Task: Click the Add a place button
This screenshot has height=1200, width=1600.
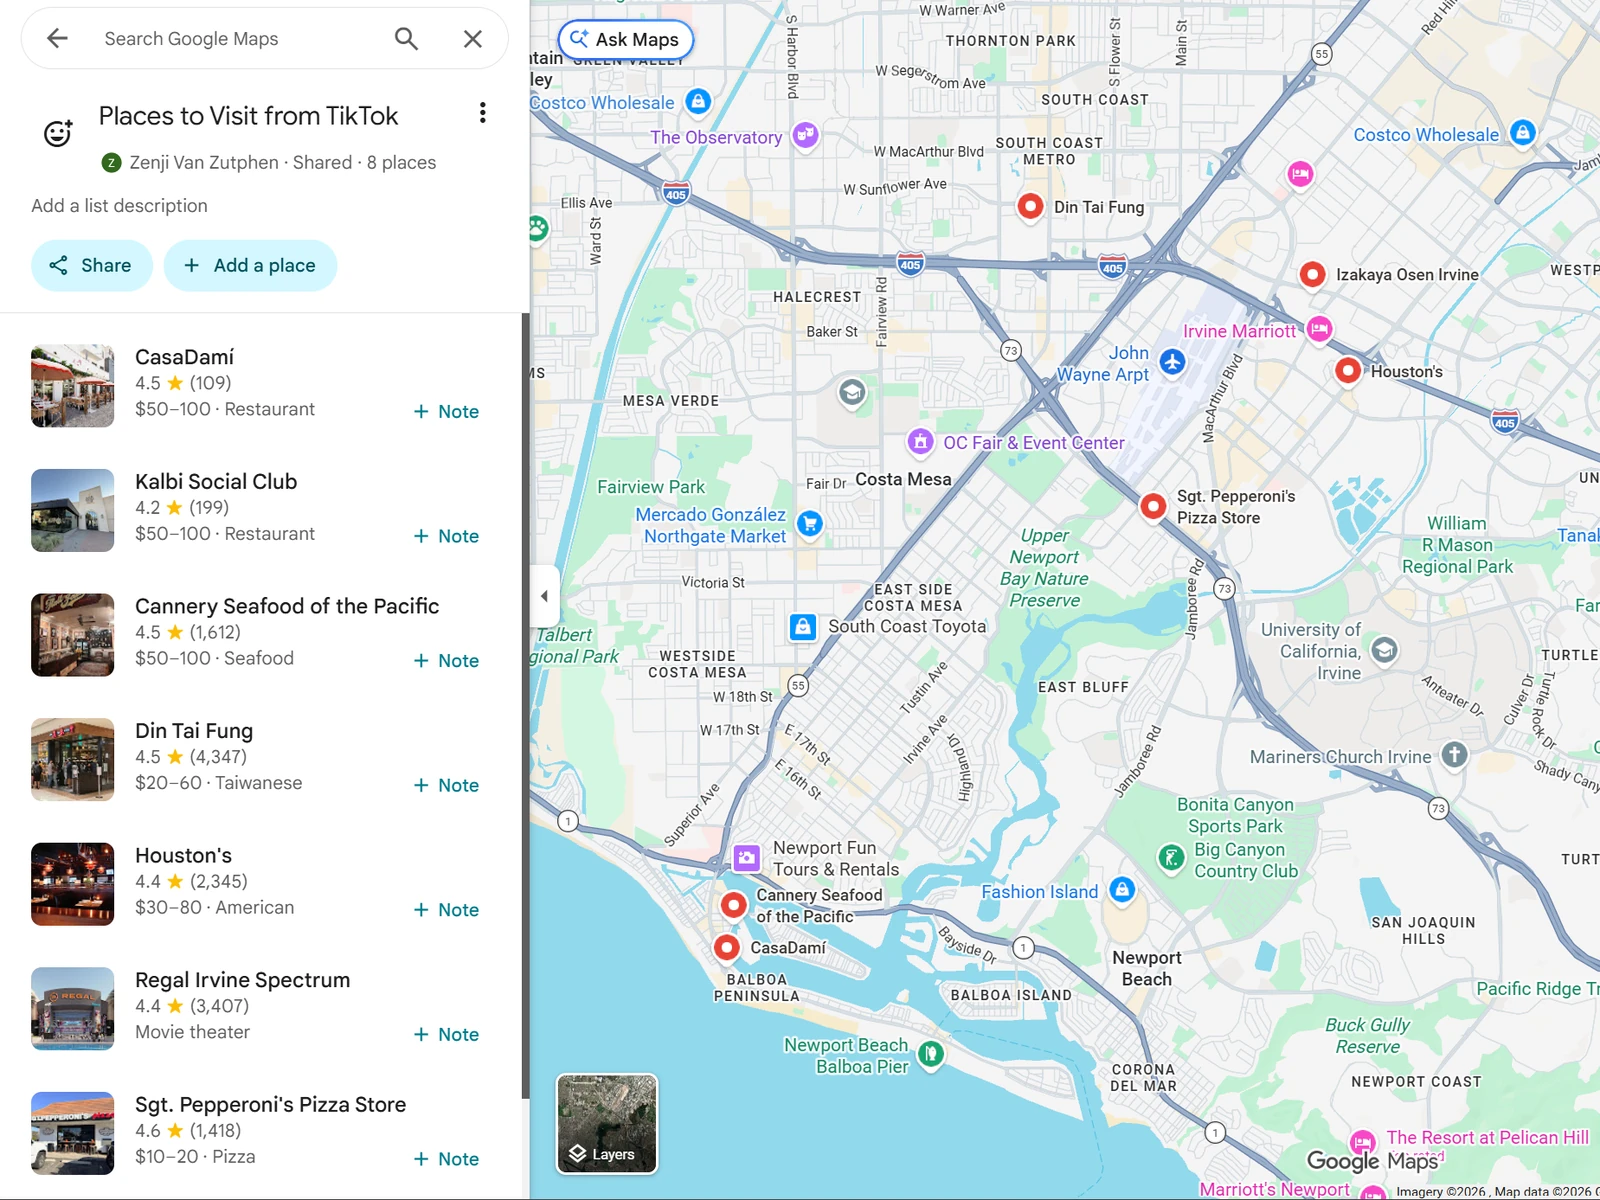Action: (250, 266)
